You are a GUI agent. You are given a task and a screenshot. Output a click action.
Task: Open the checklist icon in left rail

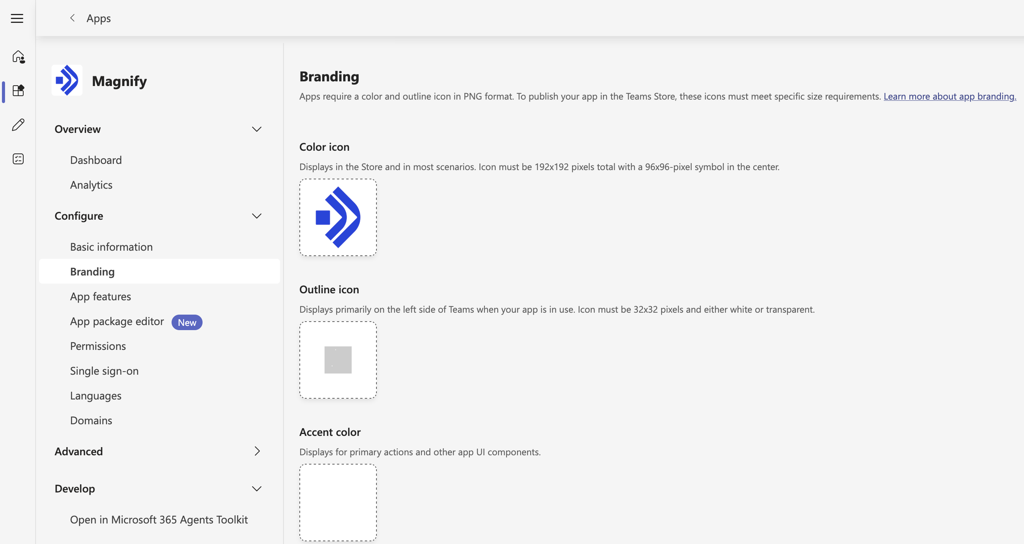pos(18,159)
